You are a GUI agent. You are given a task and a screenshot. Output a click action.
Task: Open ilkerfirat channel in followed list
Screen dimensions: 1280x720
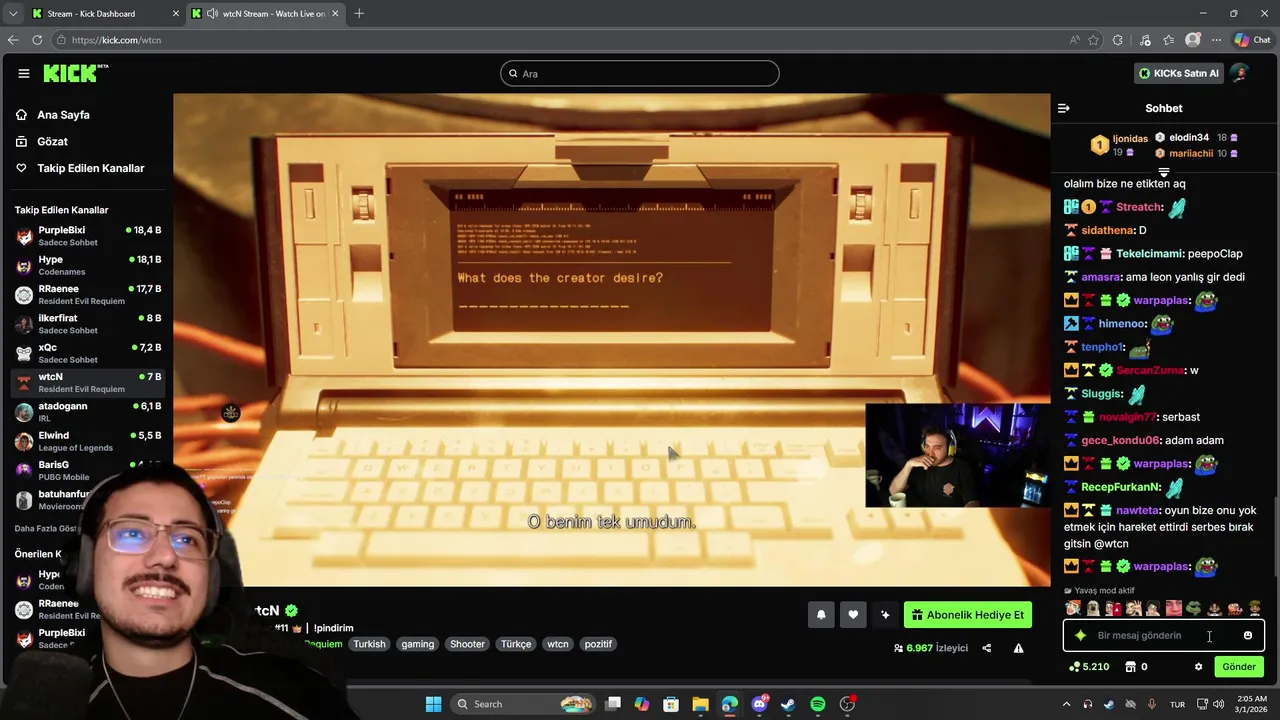click(x=88, y=324)
